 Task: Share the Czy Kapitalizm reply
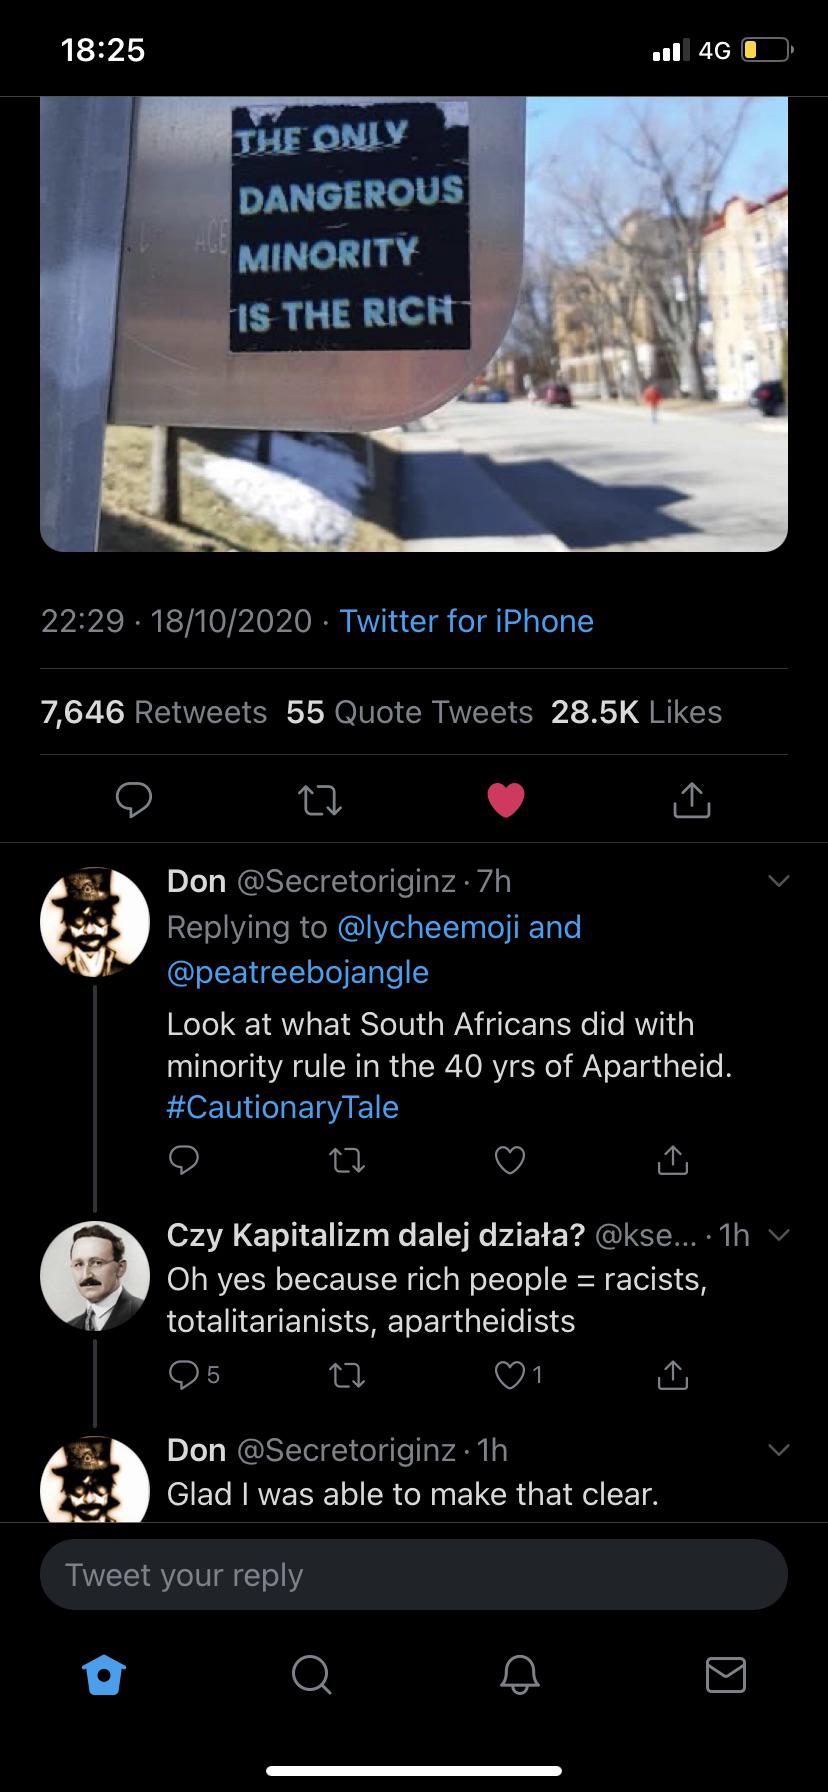(x=673, y=1375)
